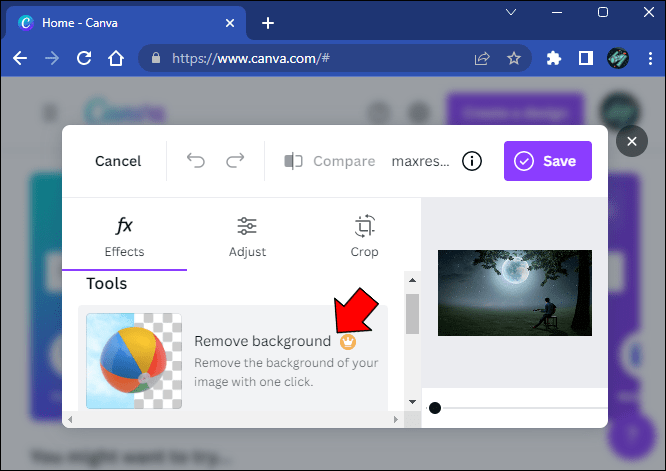Click the redo arrow icon
This screenshot has height=471, width=666.
coord(235,161)
